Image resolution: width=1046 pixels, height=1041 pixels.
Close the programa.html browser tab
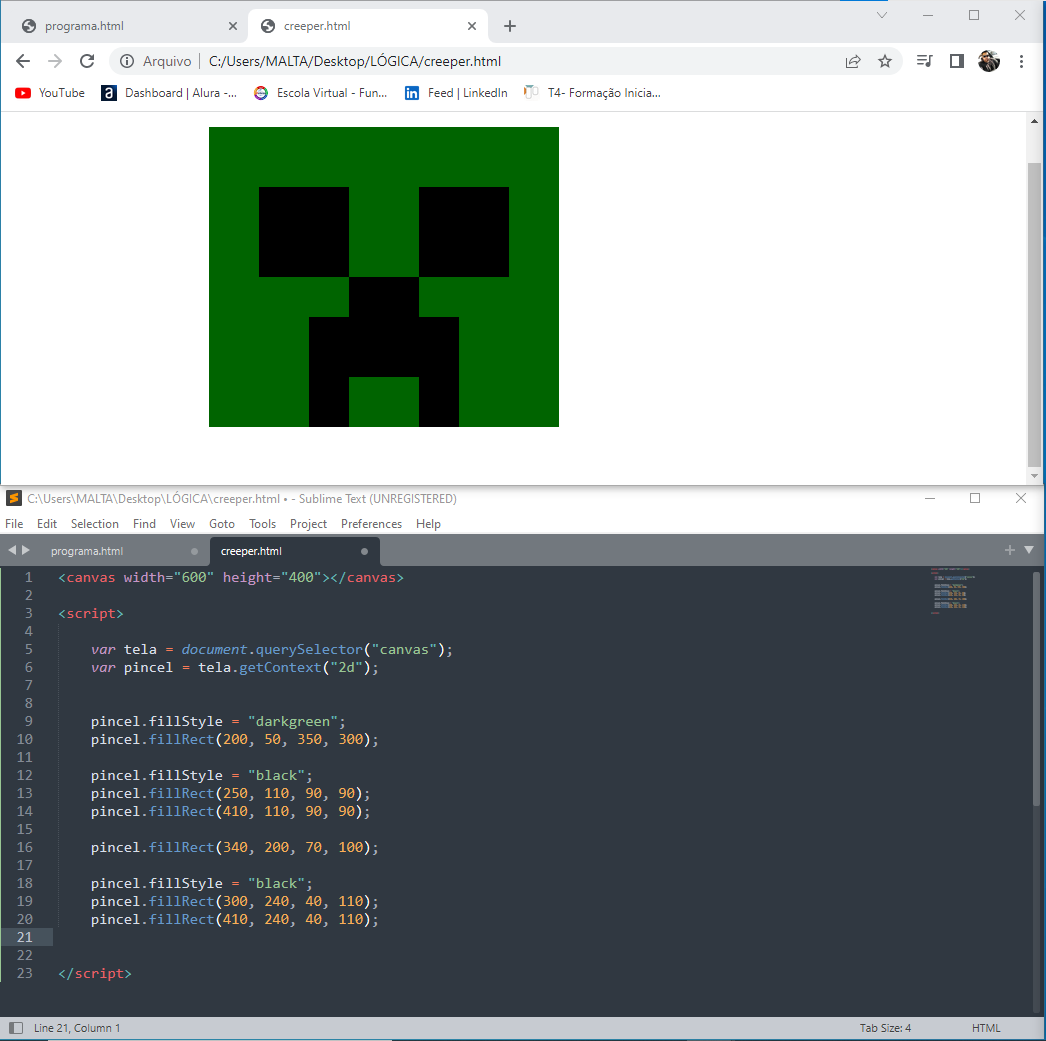[233, 26]
